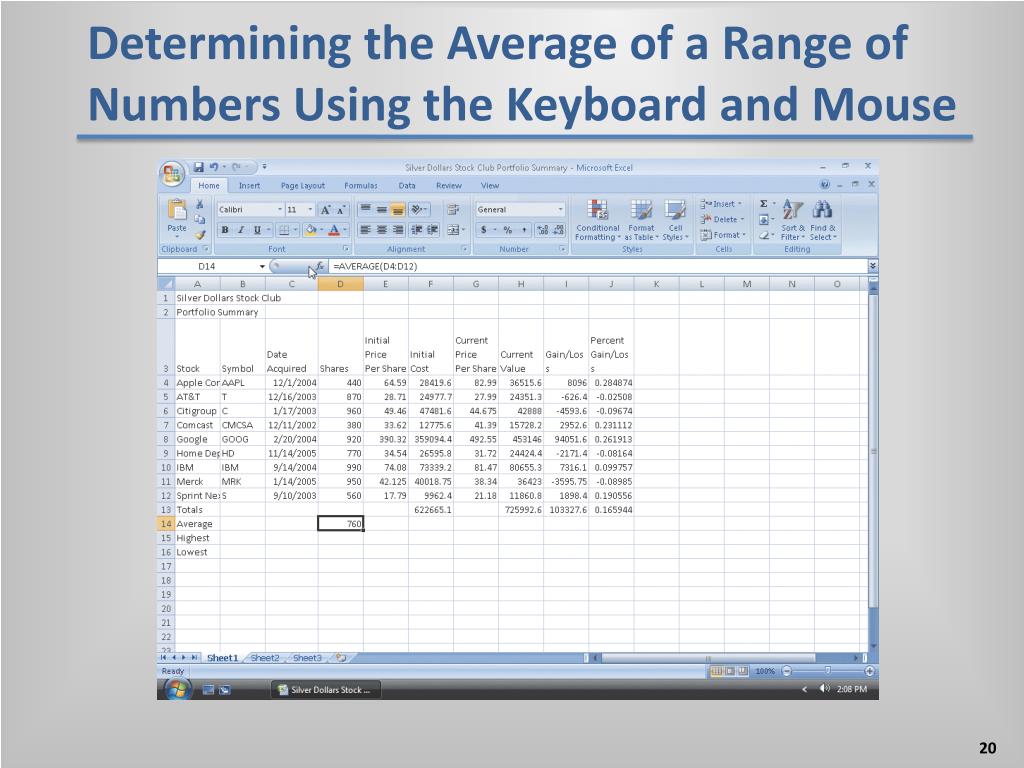Click Silver Dollars Stock taskbar button
This screenshot has height=768, width=1024.
[326, 690]
